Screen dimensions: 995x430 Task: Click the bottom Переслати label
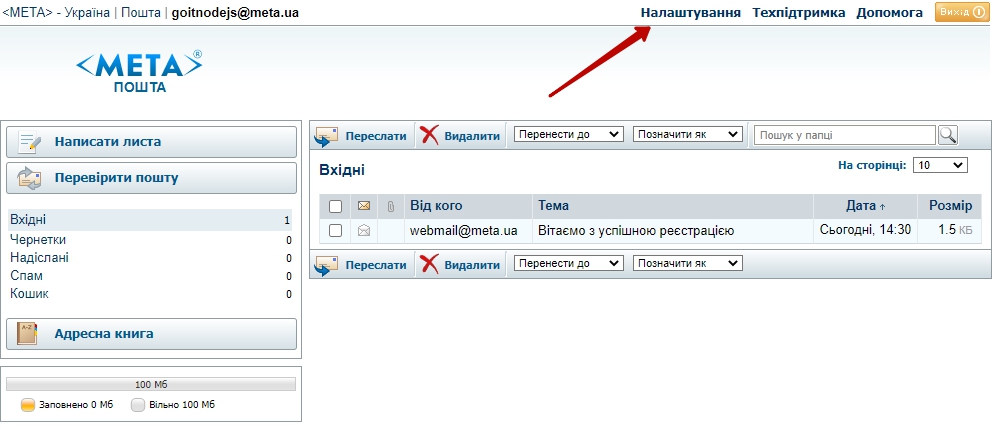pyautogui.click(x=376, y=264)
